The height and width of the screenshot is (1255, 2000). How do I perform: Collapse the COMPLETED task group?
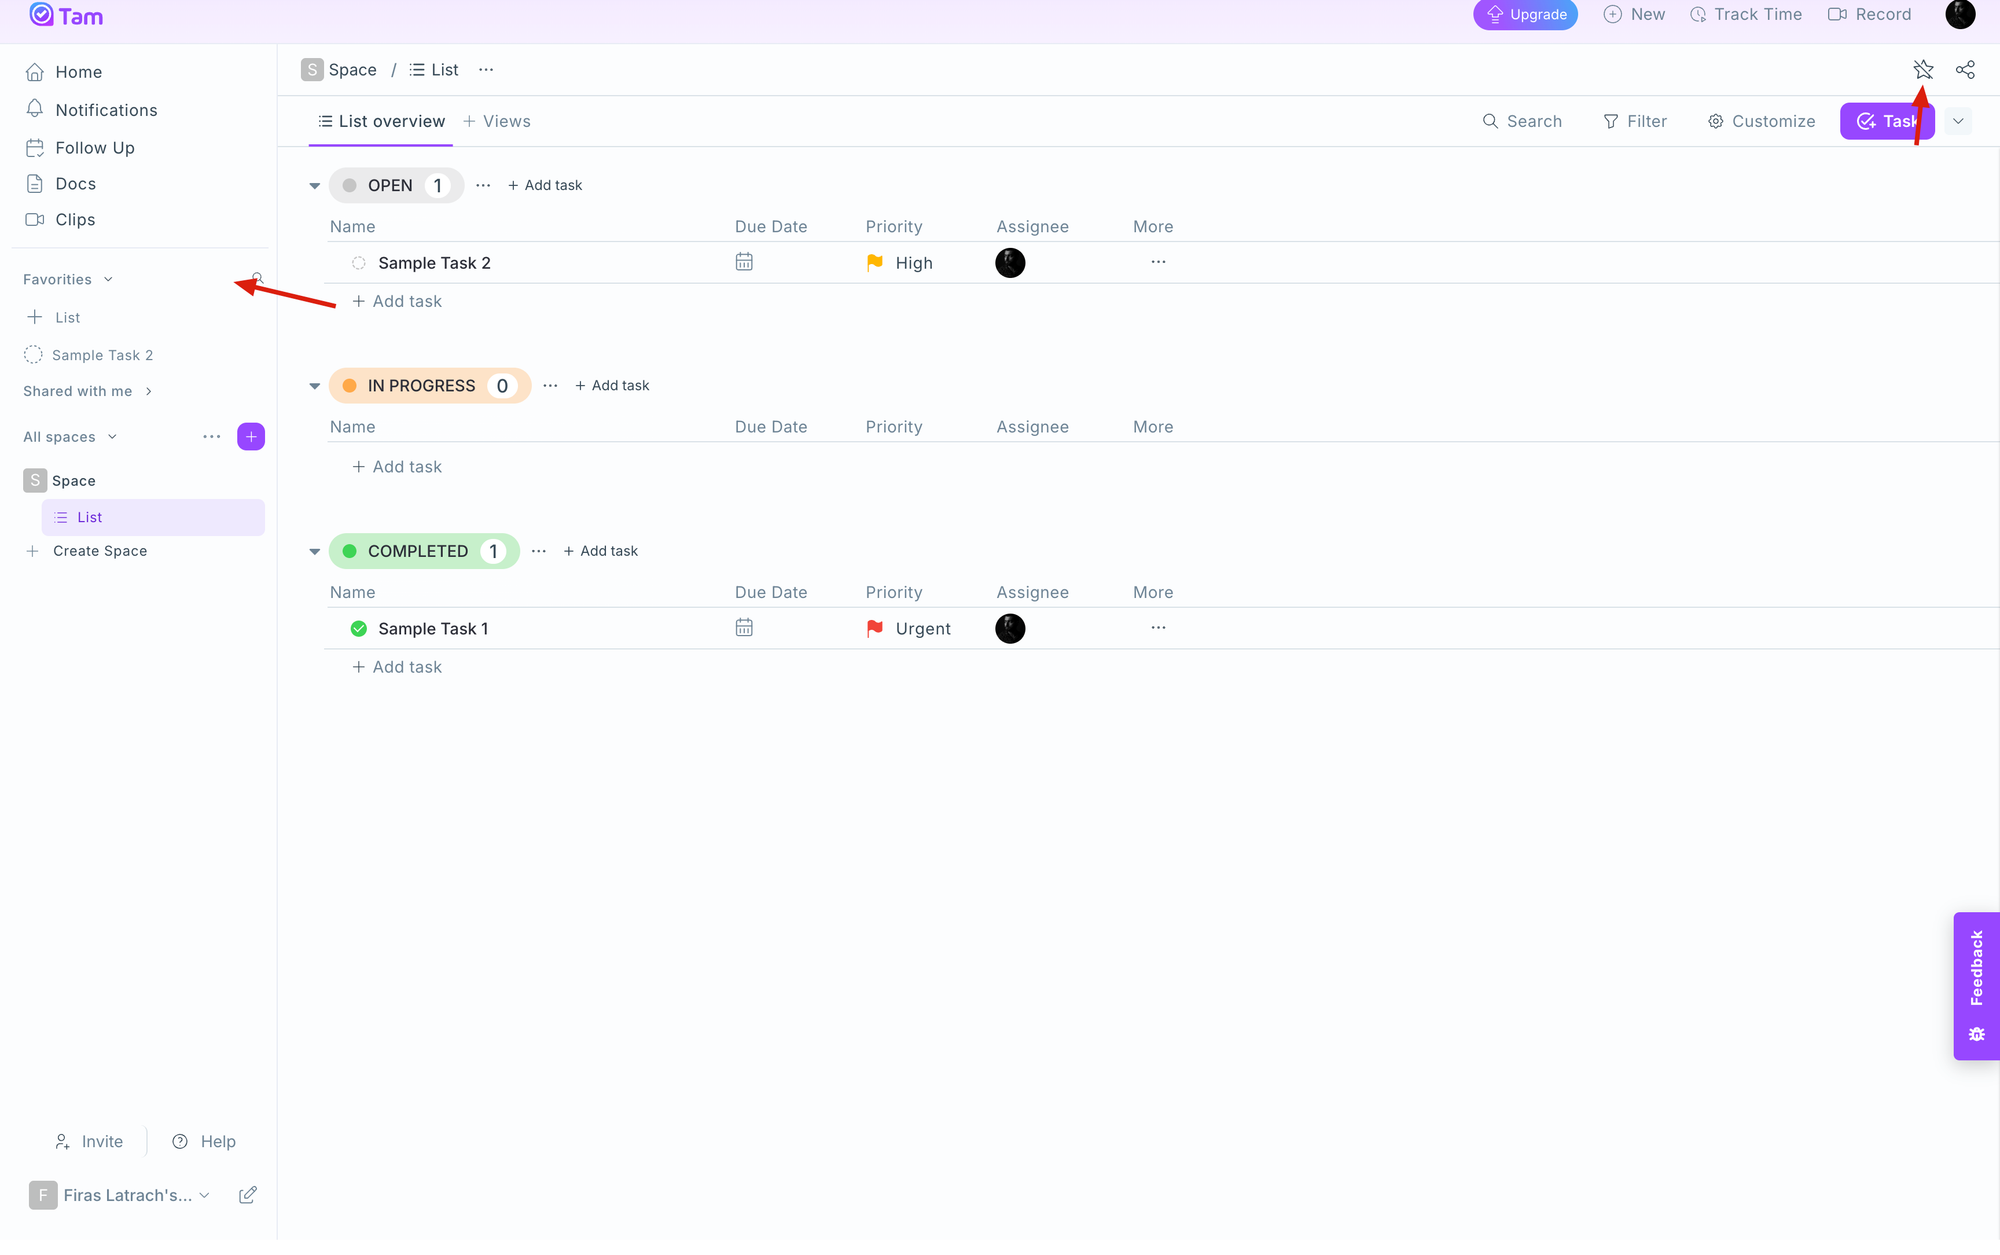[314, 551]
